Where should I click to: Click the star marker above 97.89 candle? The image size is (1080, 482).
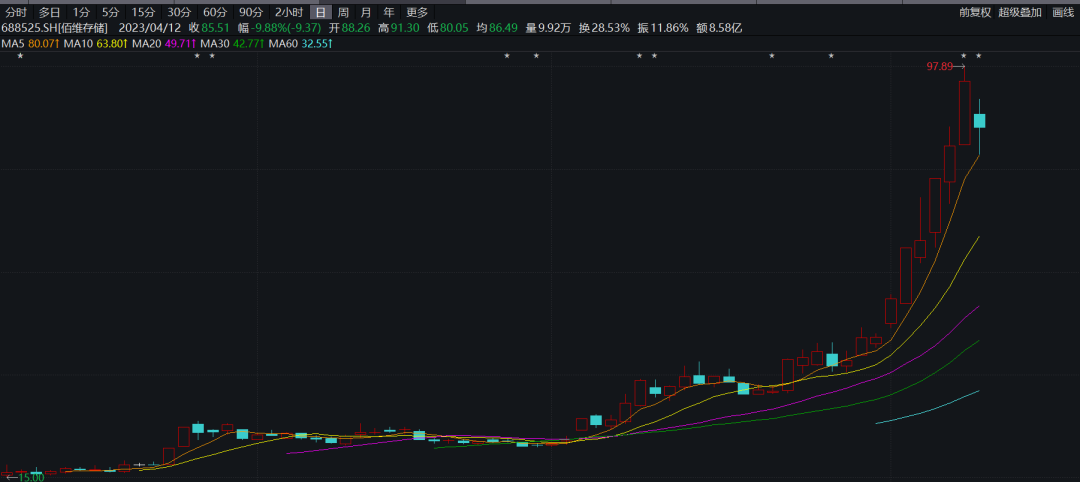pos(964,56)
